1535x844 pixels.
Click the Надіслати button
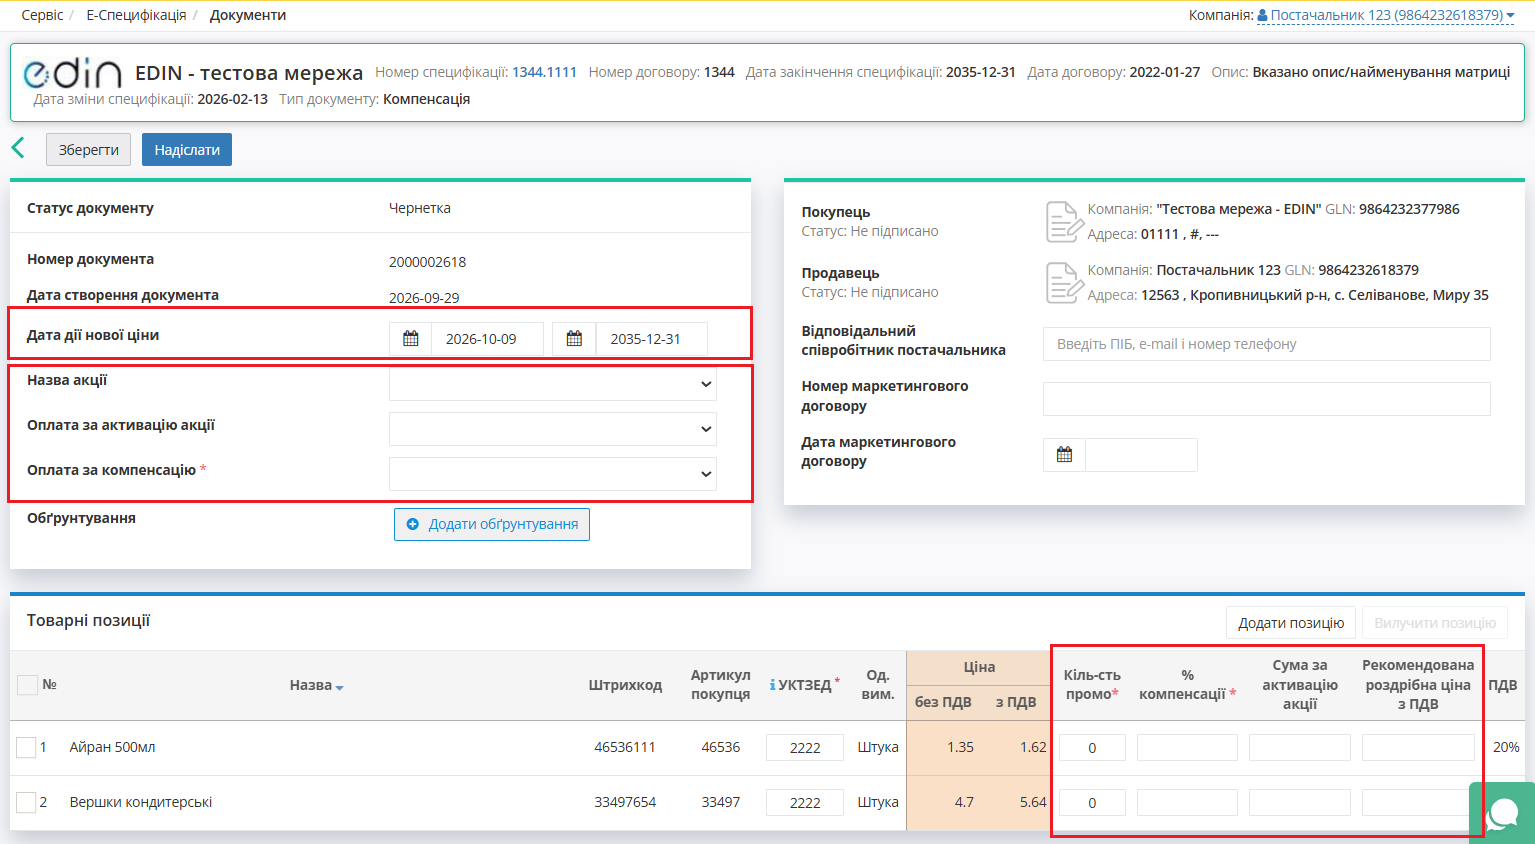pos(187,150)
